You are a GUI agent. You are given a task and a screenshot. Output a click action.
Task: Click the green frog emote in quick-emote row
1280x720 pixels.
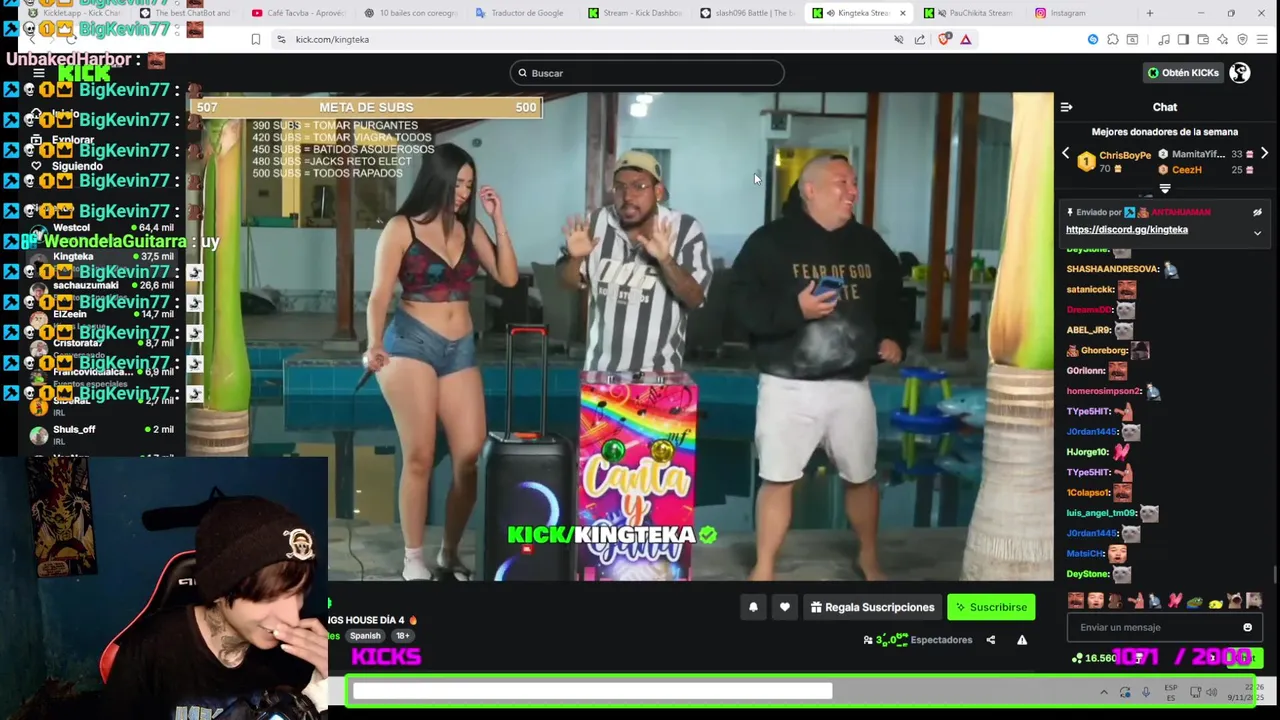[x=1195, y=602]
